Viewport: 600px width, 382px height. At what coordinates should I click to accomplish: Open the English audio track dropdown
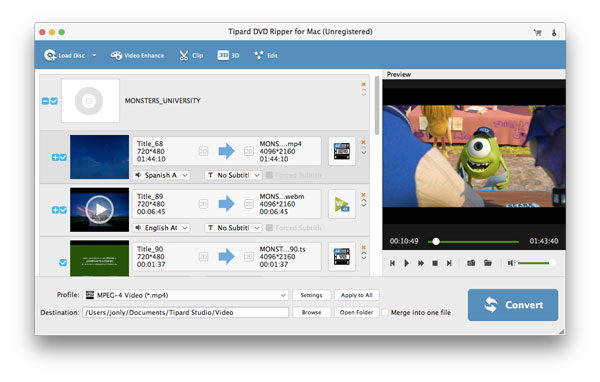[x=161, y=228]
